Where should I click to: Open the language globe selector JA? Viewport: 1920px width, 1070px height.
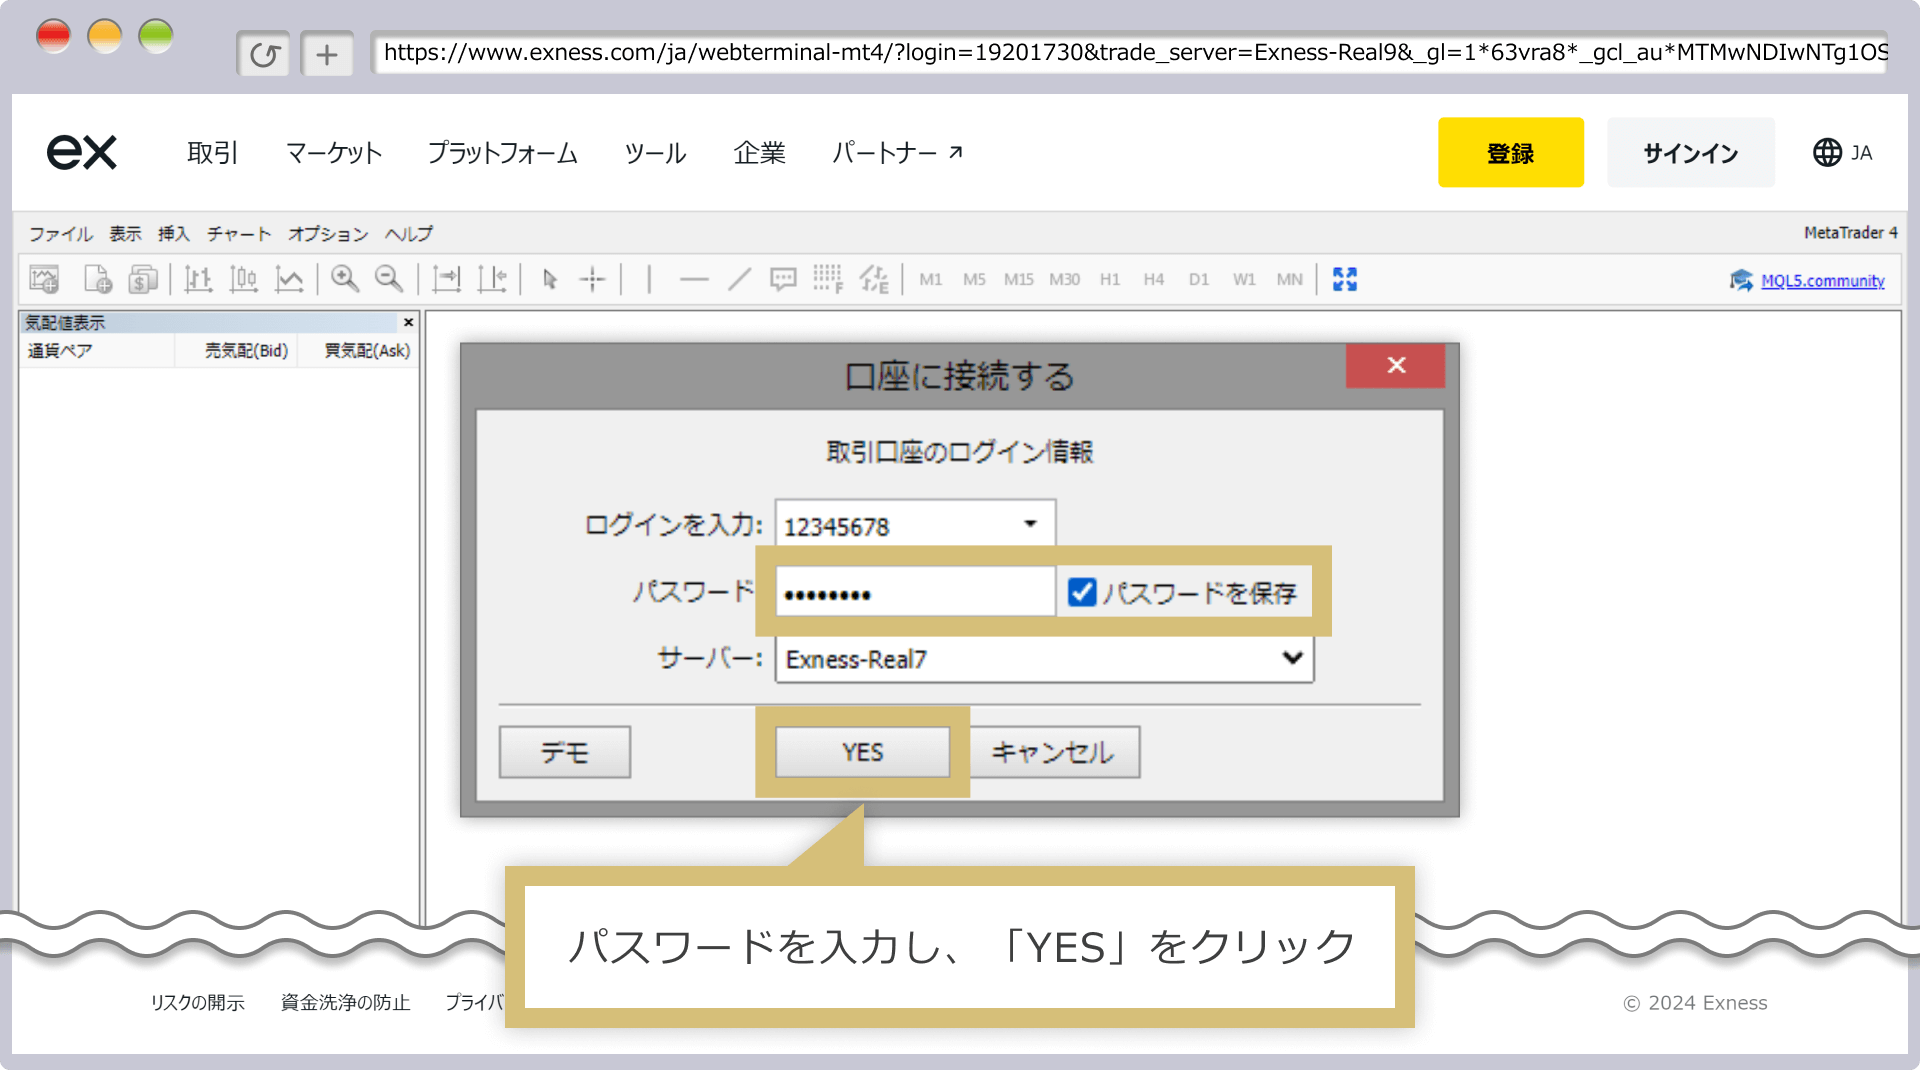(x=1843, y=152)
